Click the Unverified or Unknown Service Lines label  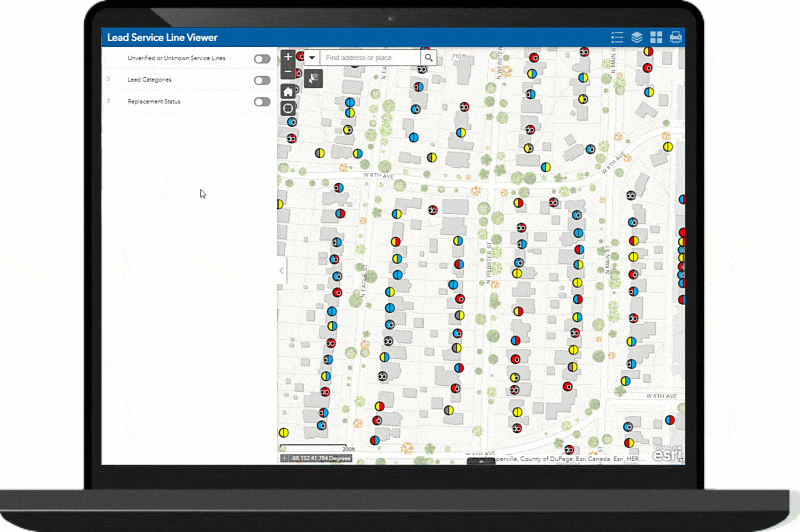[x=176, y=58]
